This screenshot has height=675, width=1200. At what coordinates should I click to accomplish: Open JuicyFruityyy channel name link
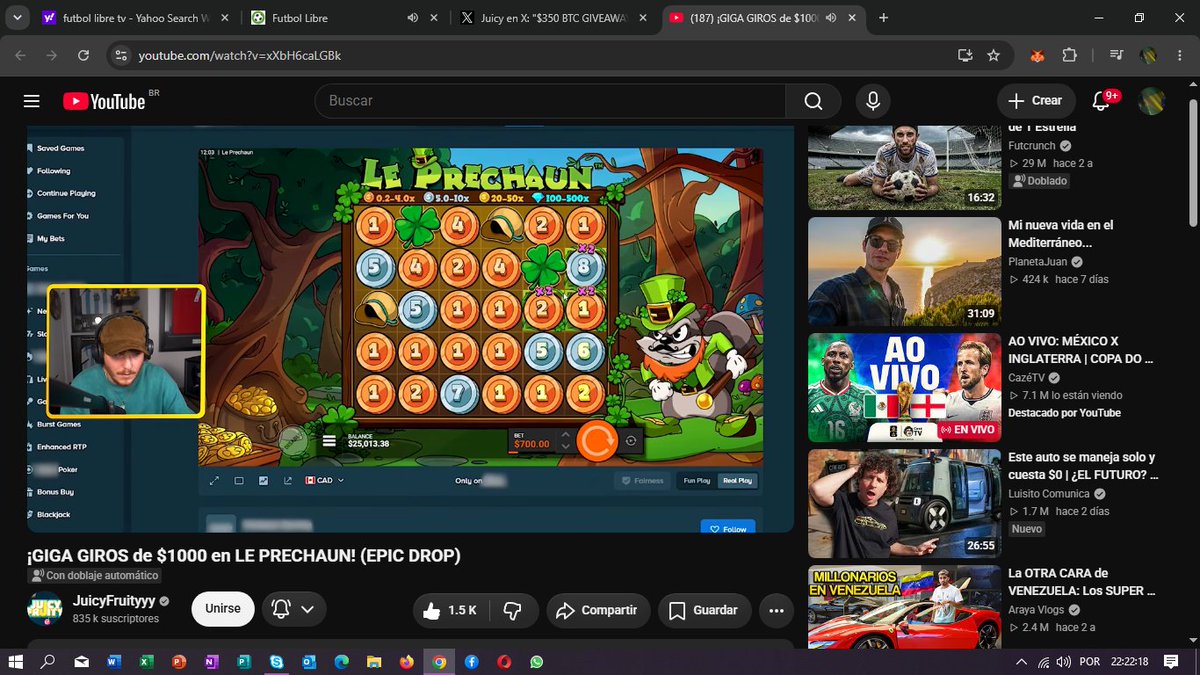(114, 601)
